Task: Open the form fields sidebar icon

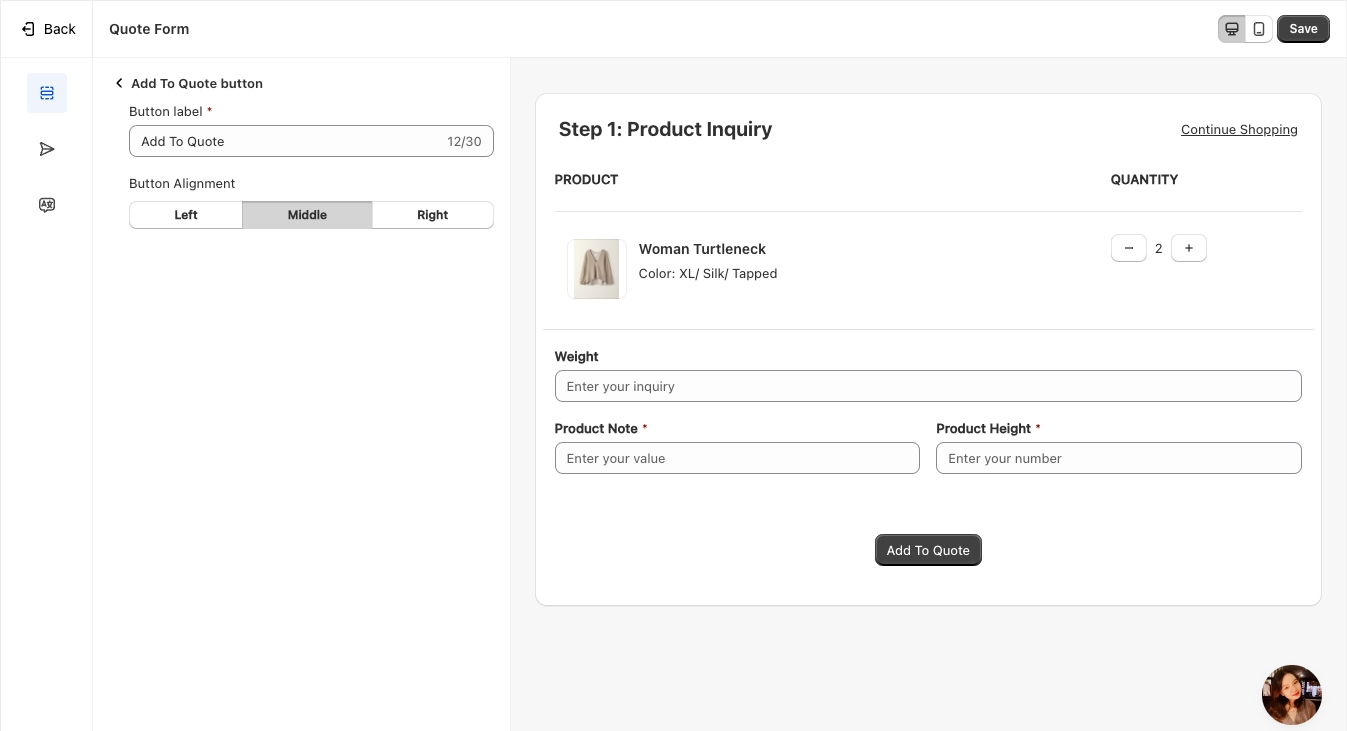Action: coord(47,93)
